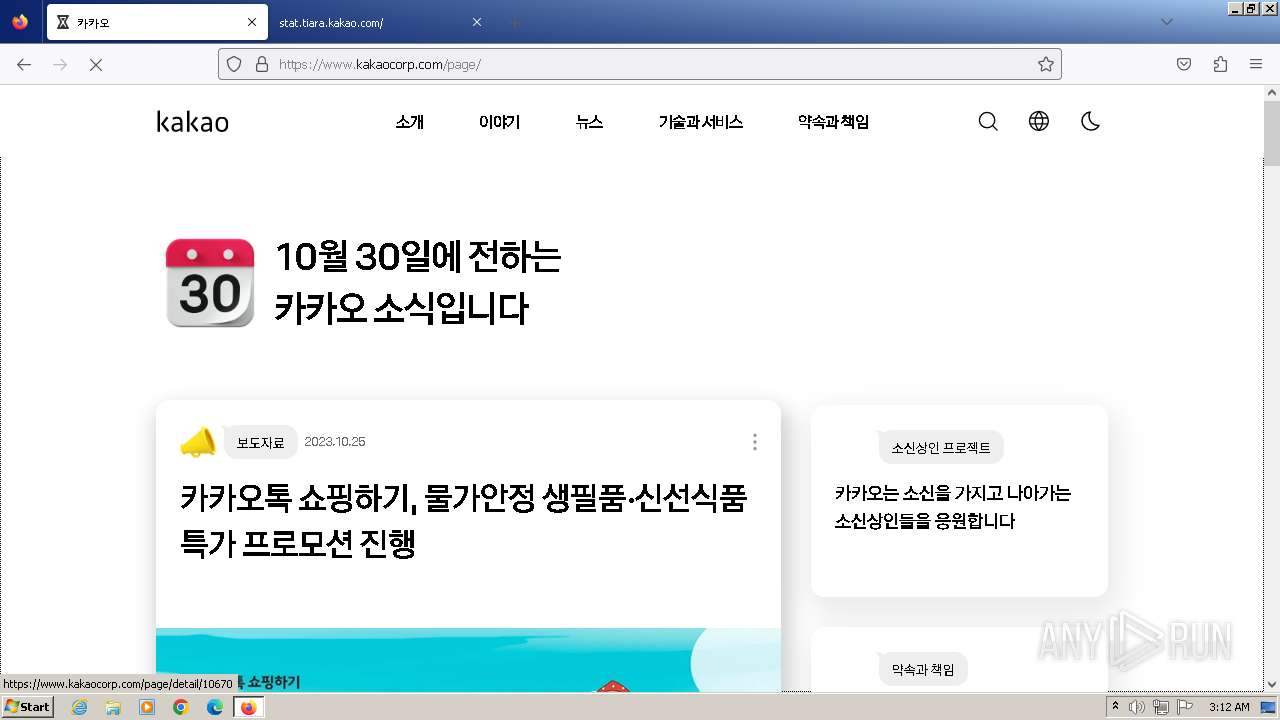The width and height of the screenshot is (1280, 720).
Task: Click the 3:12 AM system clock
Action: [x=1229, y=707]
